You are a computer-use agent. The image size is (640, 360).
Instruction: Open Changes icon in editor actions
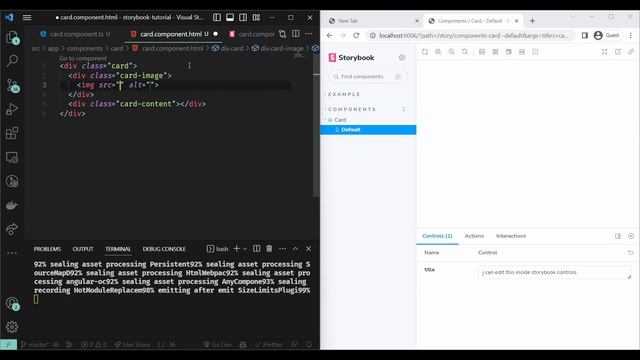point(282,34)
